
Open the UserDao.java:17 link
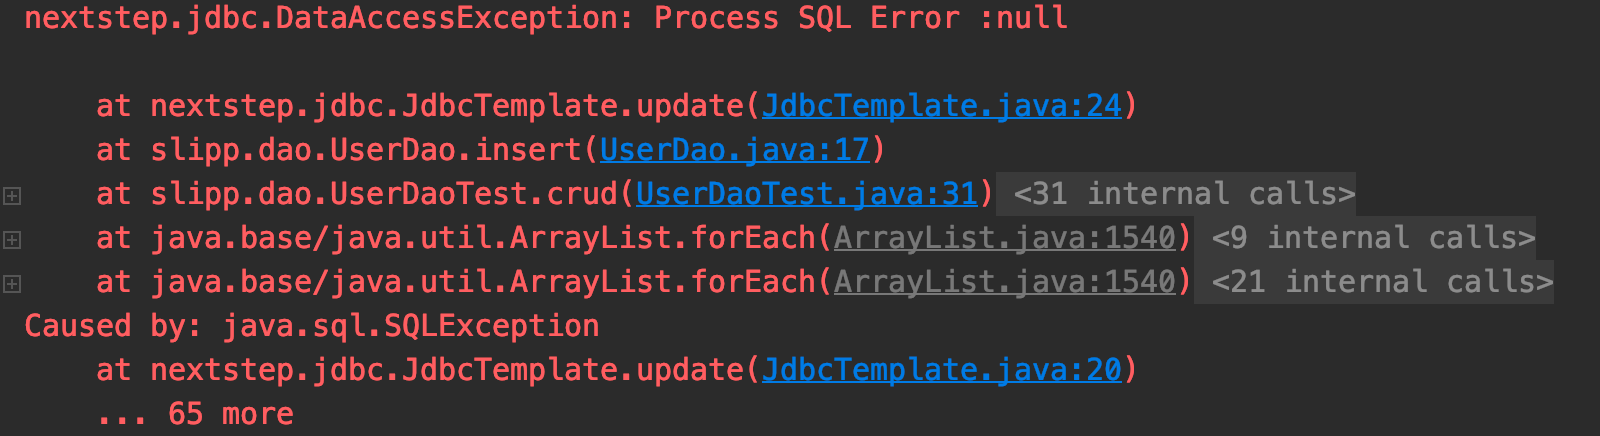coord(734,150)
